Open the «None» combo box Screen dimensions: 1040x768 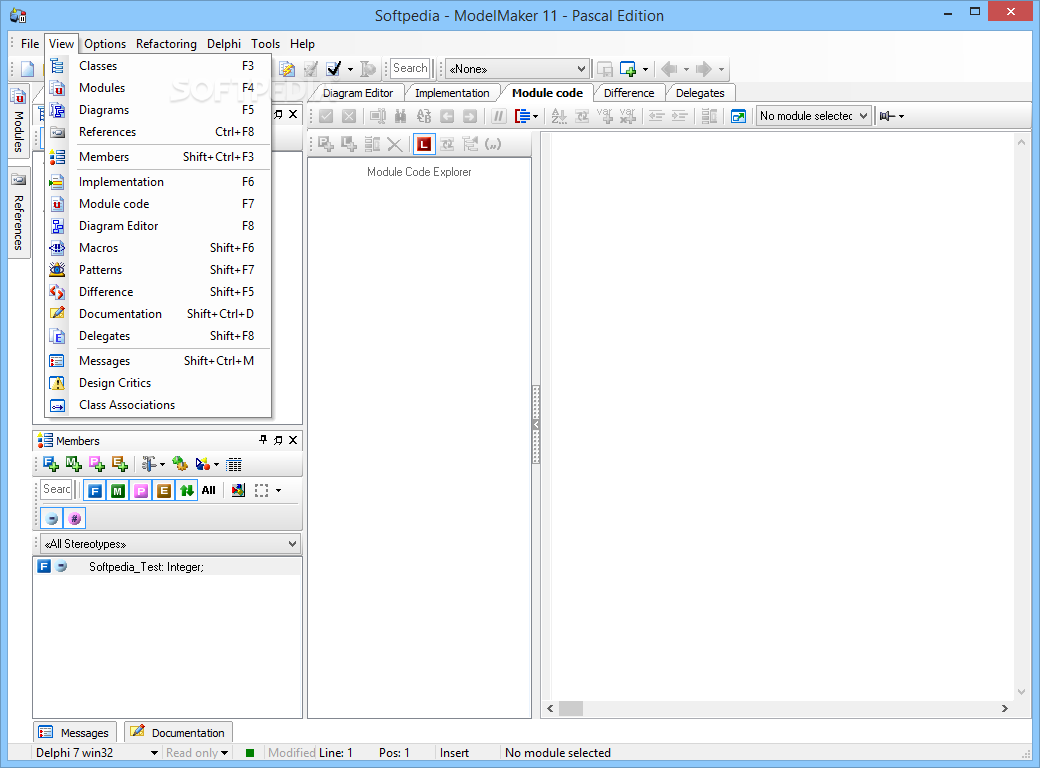click(x=517, y=69)
